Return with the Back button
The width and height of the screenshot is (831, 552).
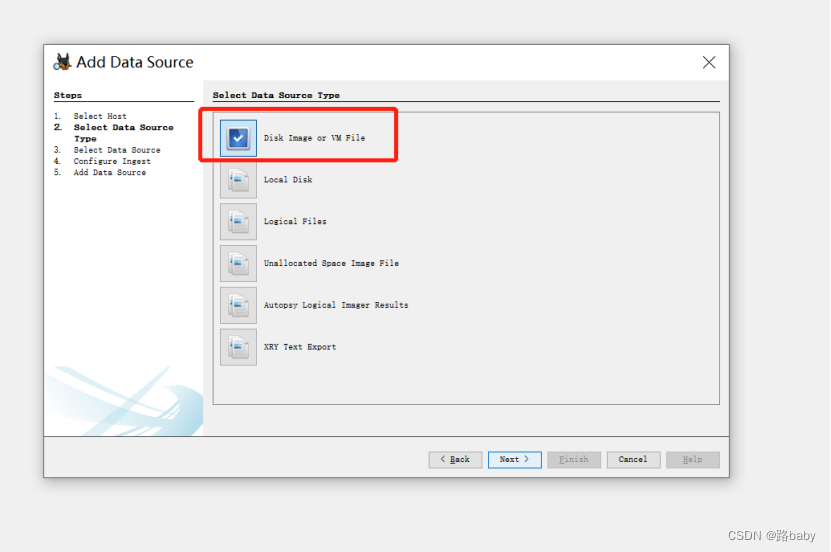click(x=455, y=459)
